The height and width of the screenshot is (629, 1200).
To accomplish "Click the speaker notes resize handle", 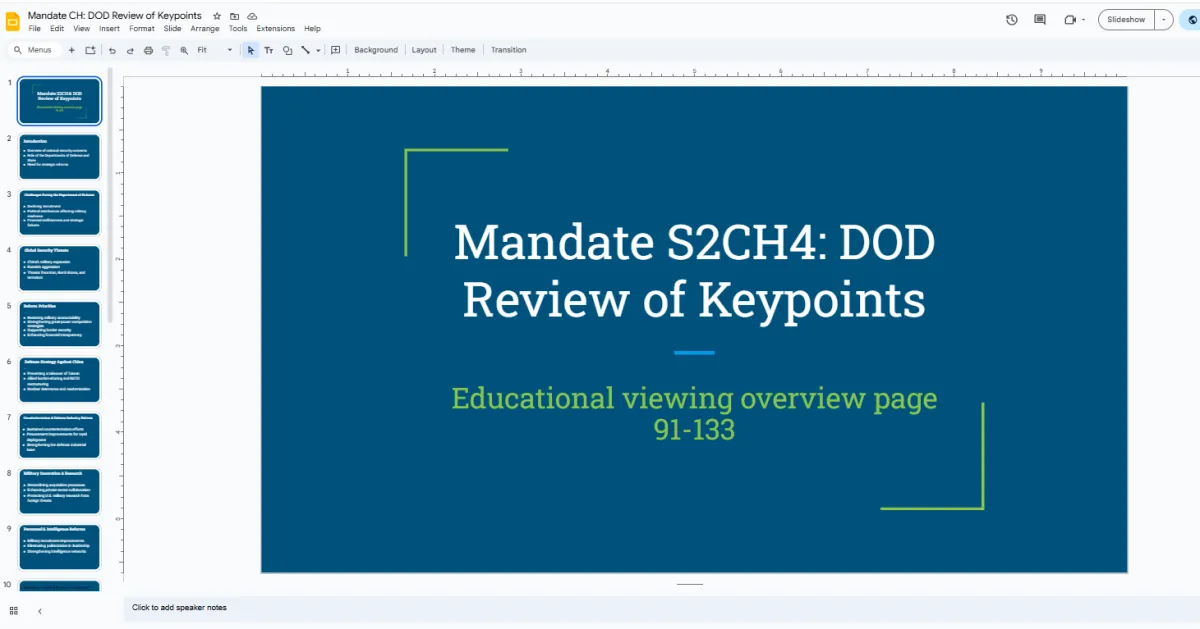I will 690,584.
